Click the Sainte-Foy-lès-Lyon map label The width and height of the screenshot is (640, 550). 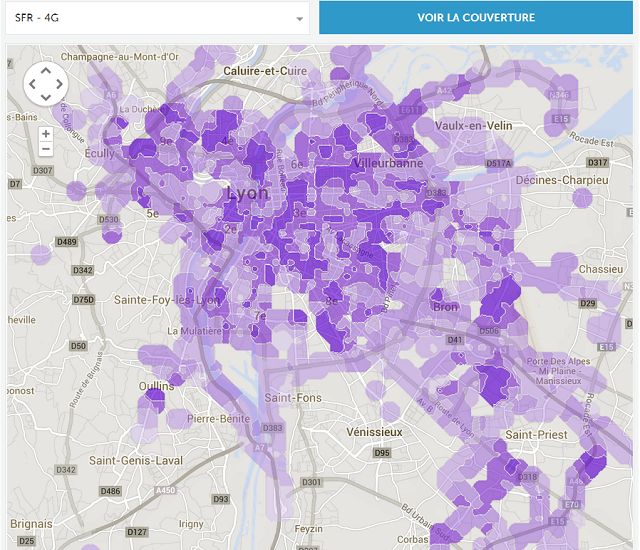coord(167,300)
